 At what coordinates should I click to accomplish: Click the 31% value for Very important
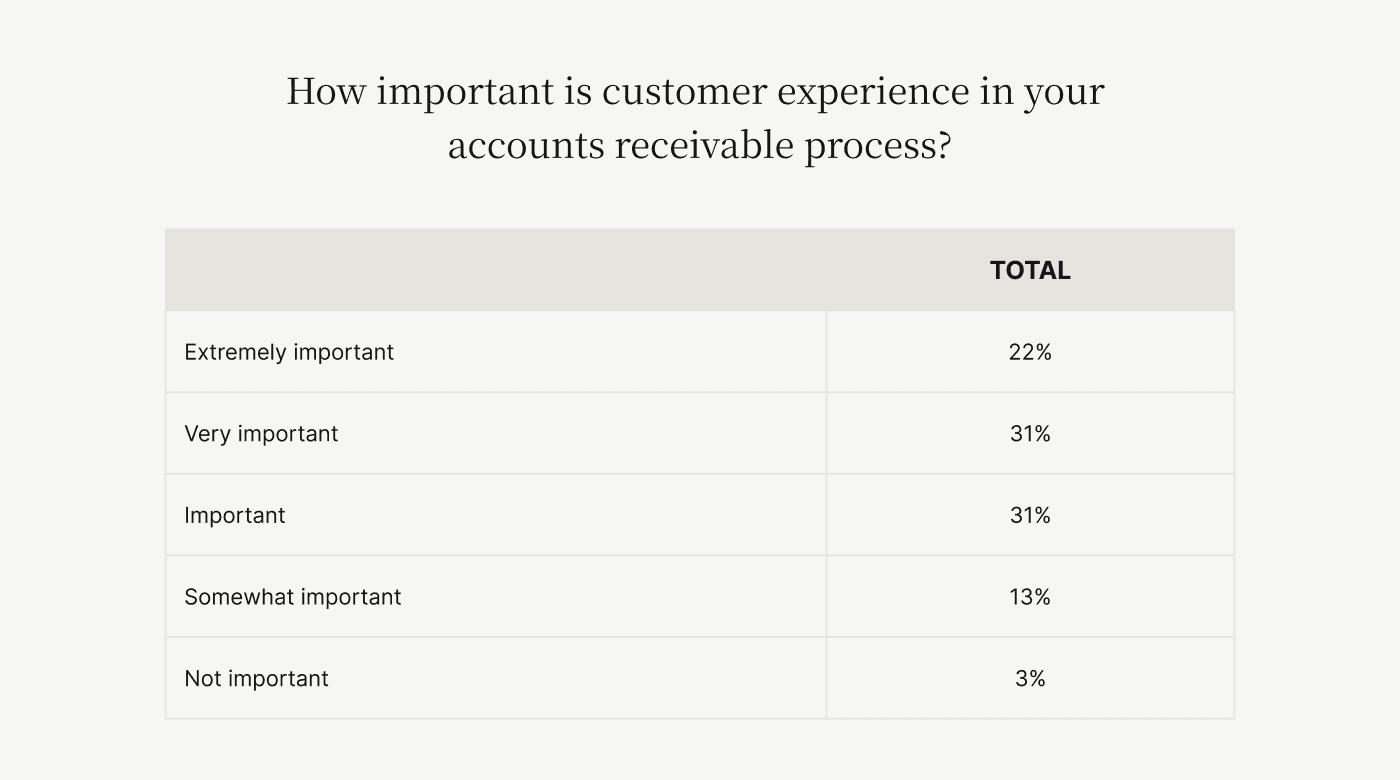click(x=1030, y=434)
